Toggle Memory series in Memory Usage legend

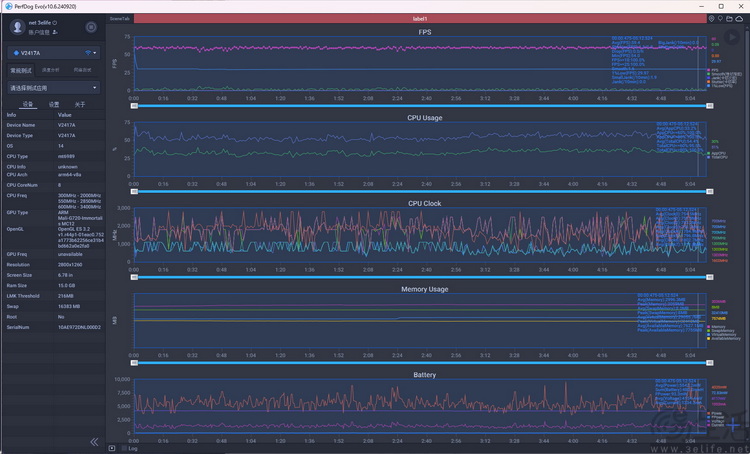(717, 327)
